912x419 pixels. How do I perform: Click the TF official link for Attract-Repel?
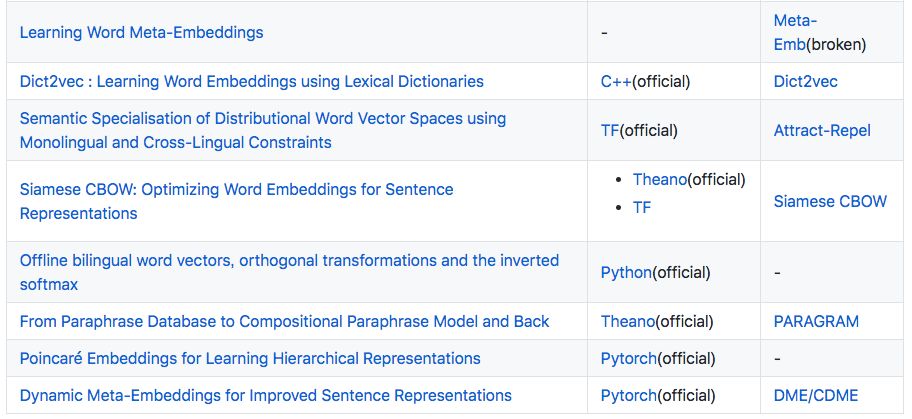pos(610,130)
